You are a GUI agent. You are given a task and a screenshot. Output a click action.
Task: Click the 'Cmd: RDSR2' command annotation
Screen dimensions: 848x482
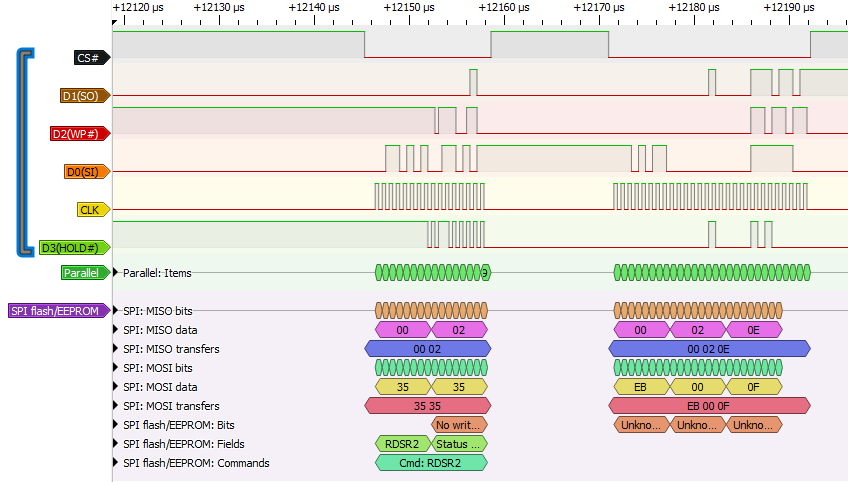[x=431, y=463]
